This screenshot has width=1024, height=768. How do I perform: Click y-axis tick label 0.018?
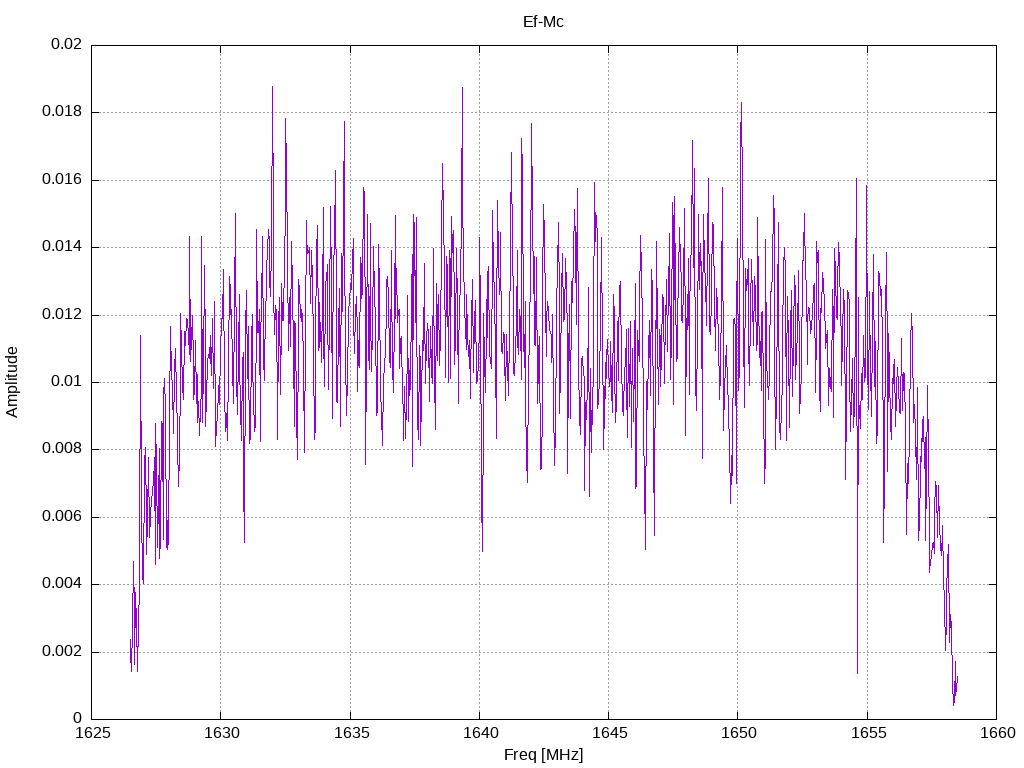tap(62, 112)
